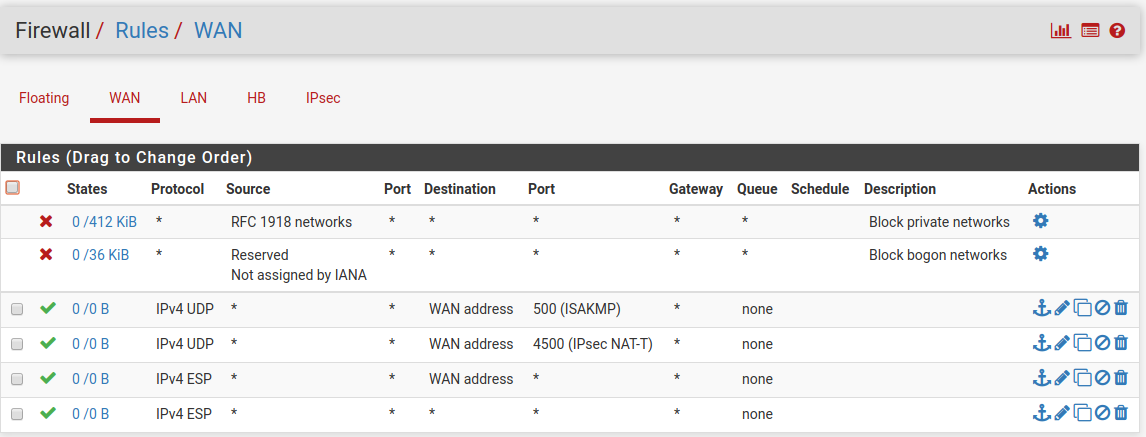
Task: Tick the checkbox for the last ESP rule
Action: pos(17,414)
